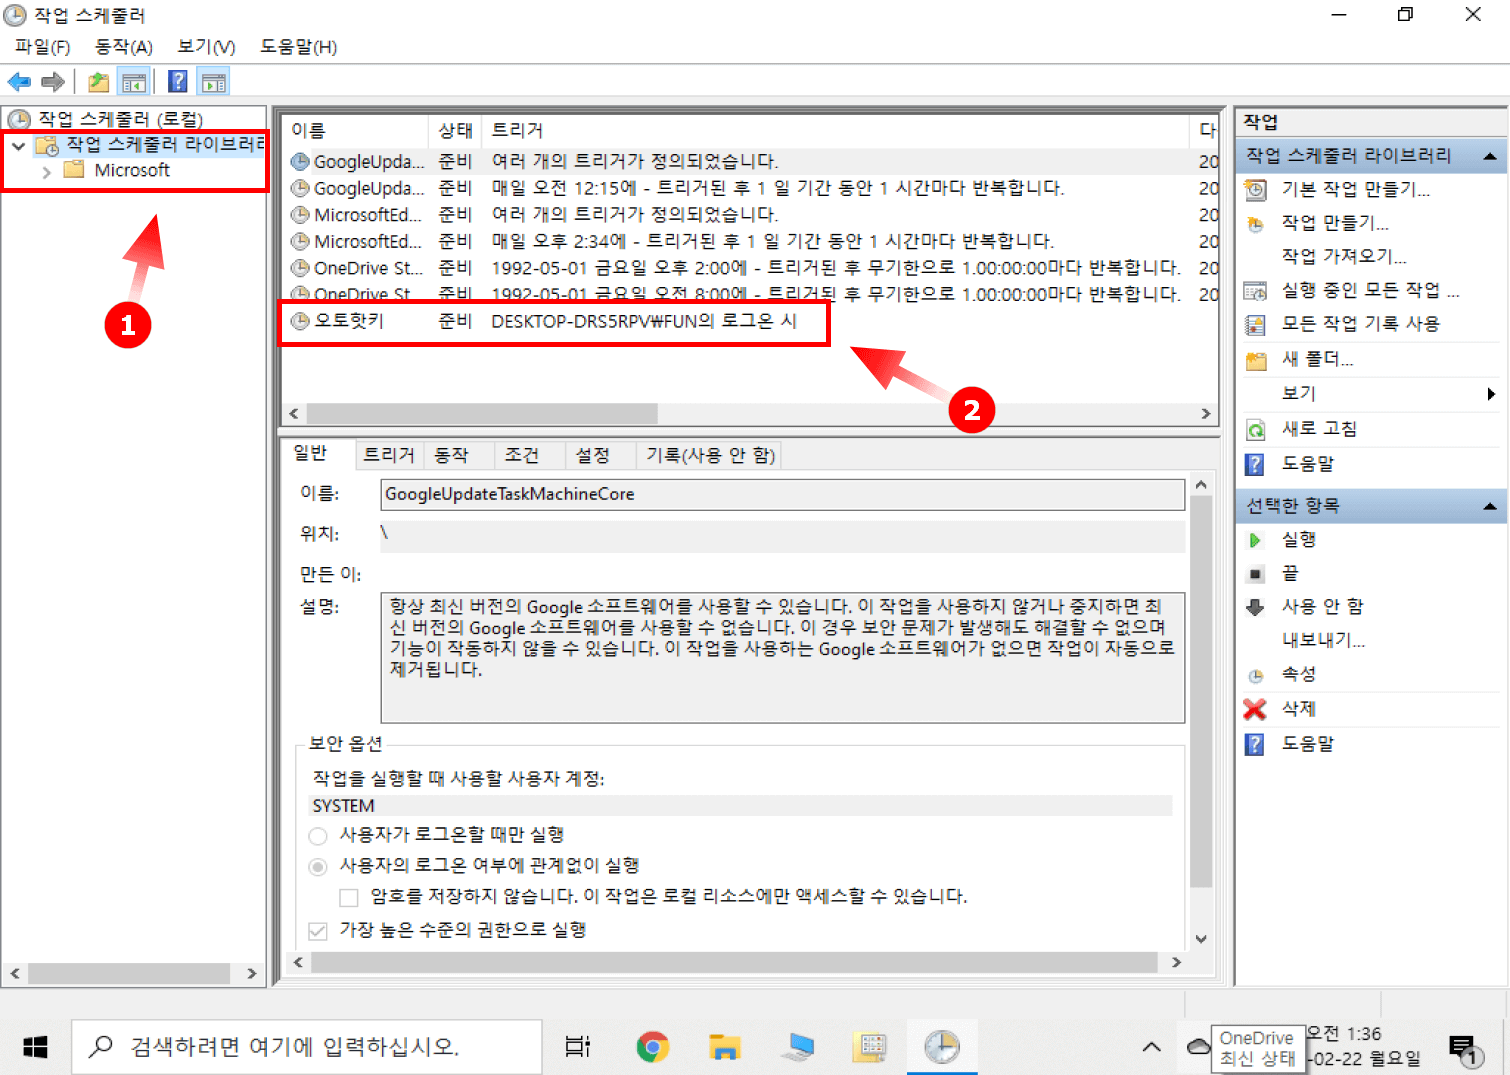
Task: Click the up one level folder icon
Action: [x=98, y=82]
